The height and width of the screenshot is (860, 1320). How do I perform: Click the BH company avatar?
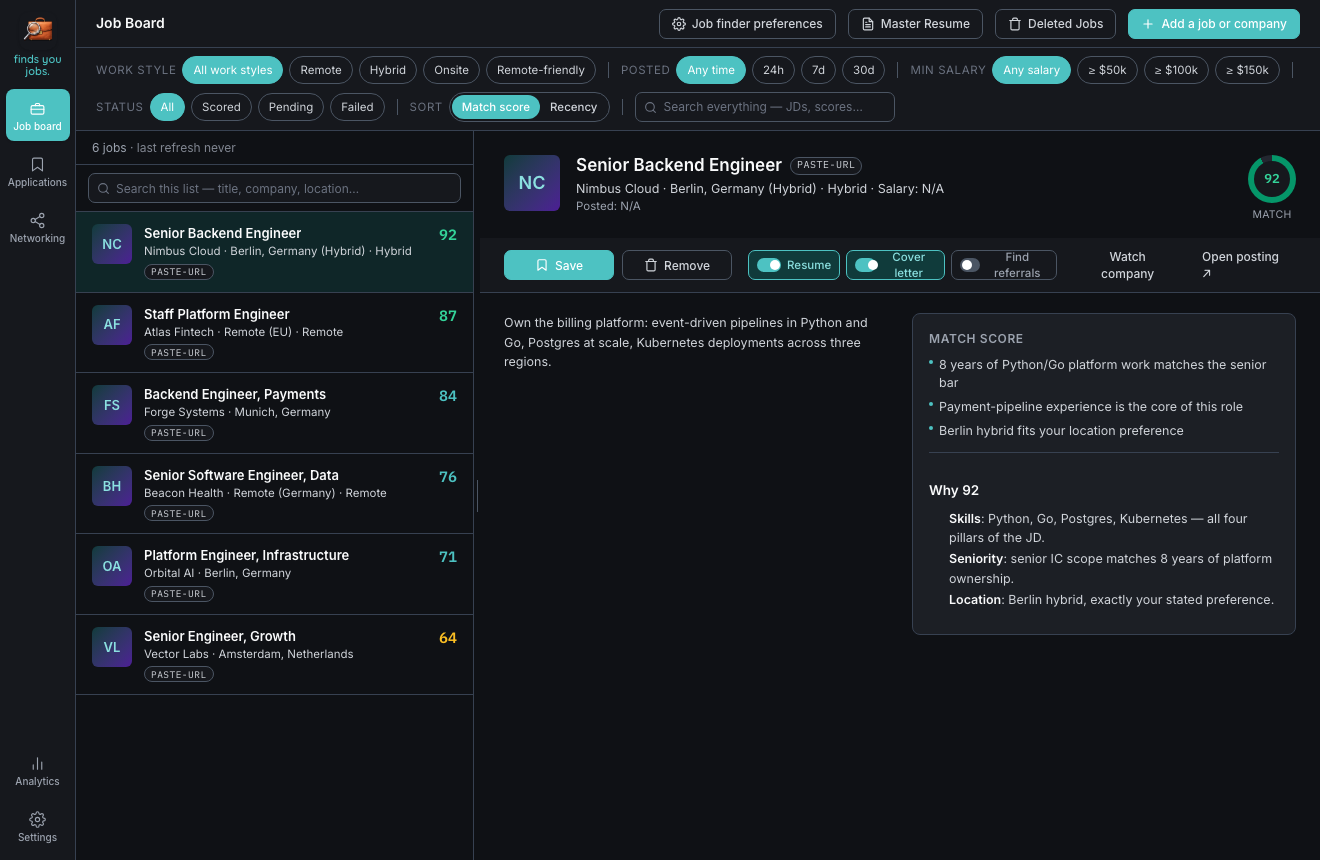pyautogui.click(x=112, y=486)
